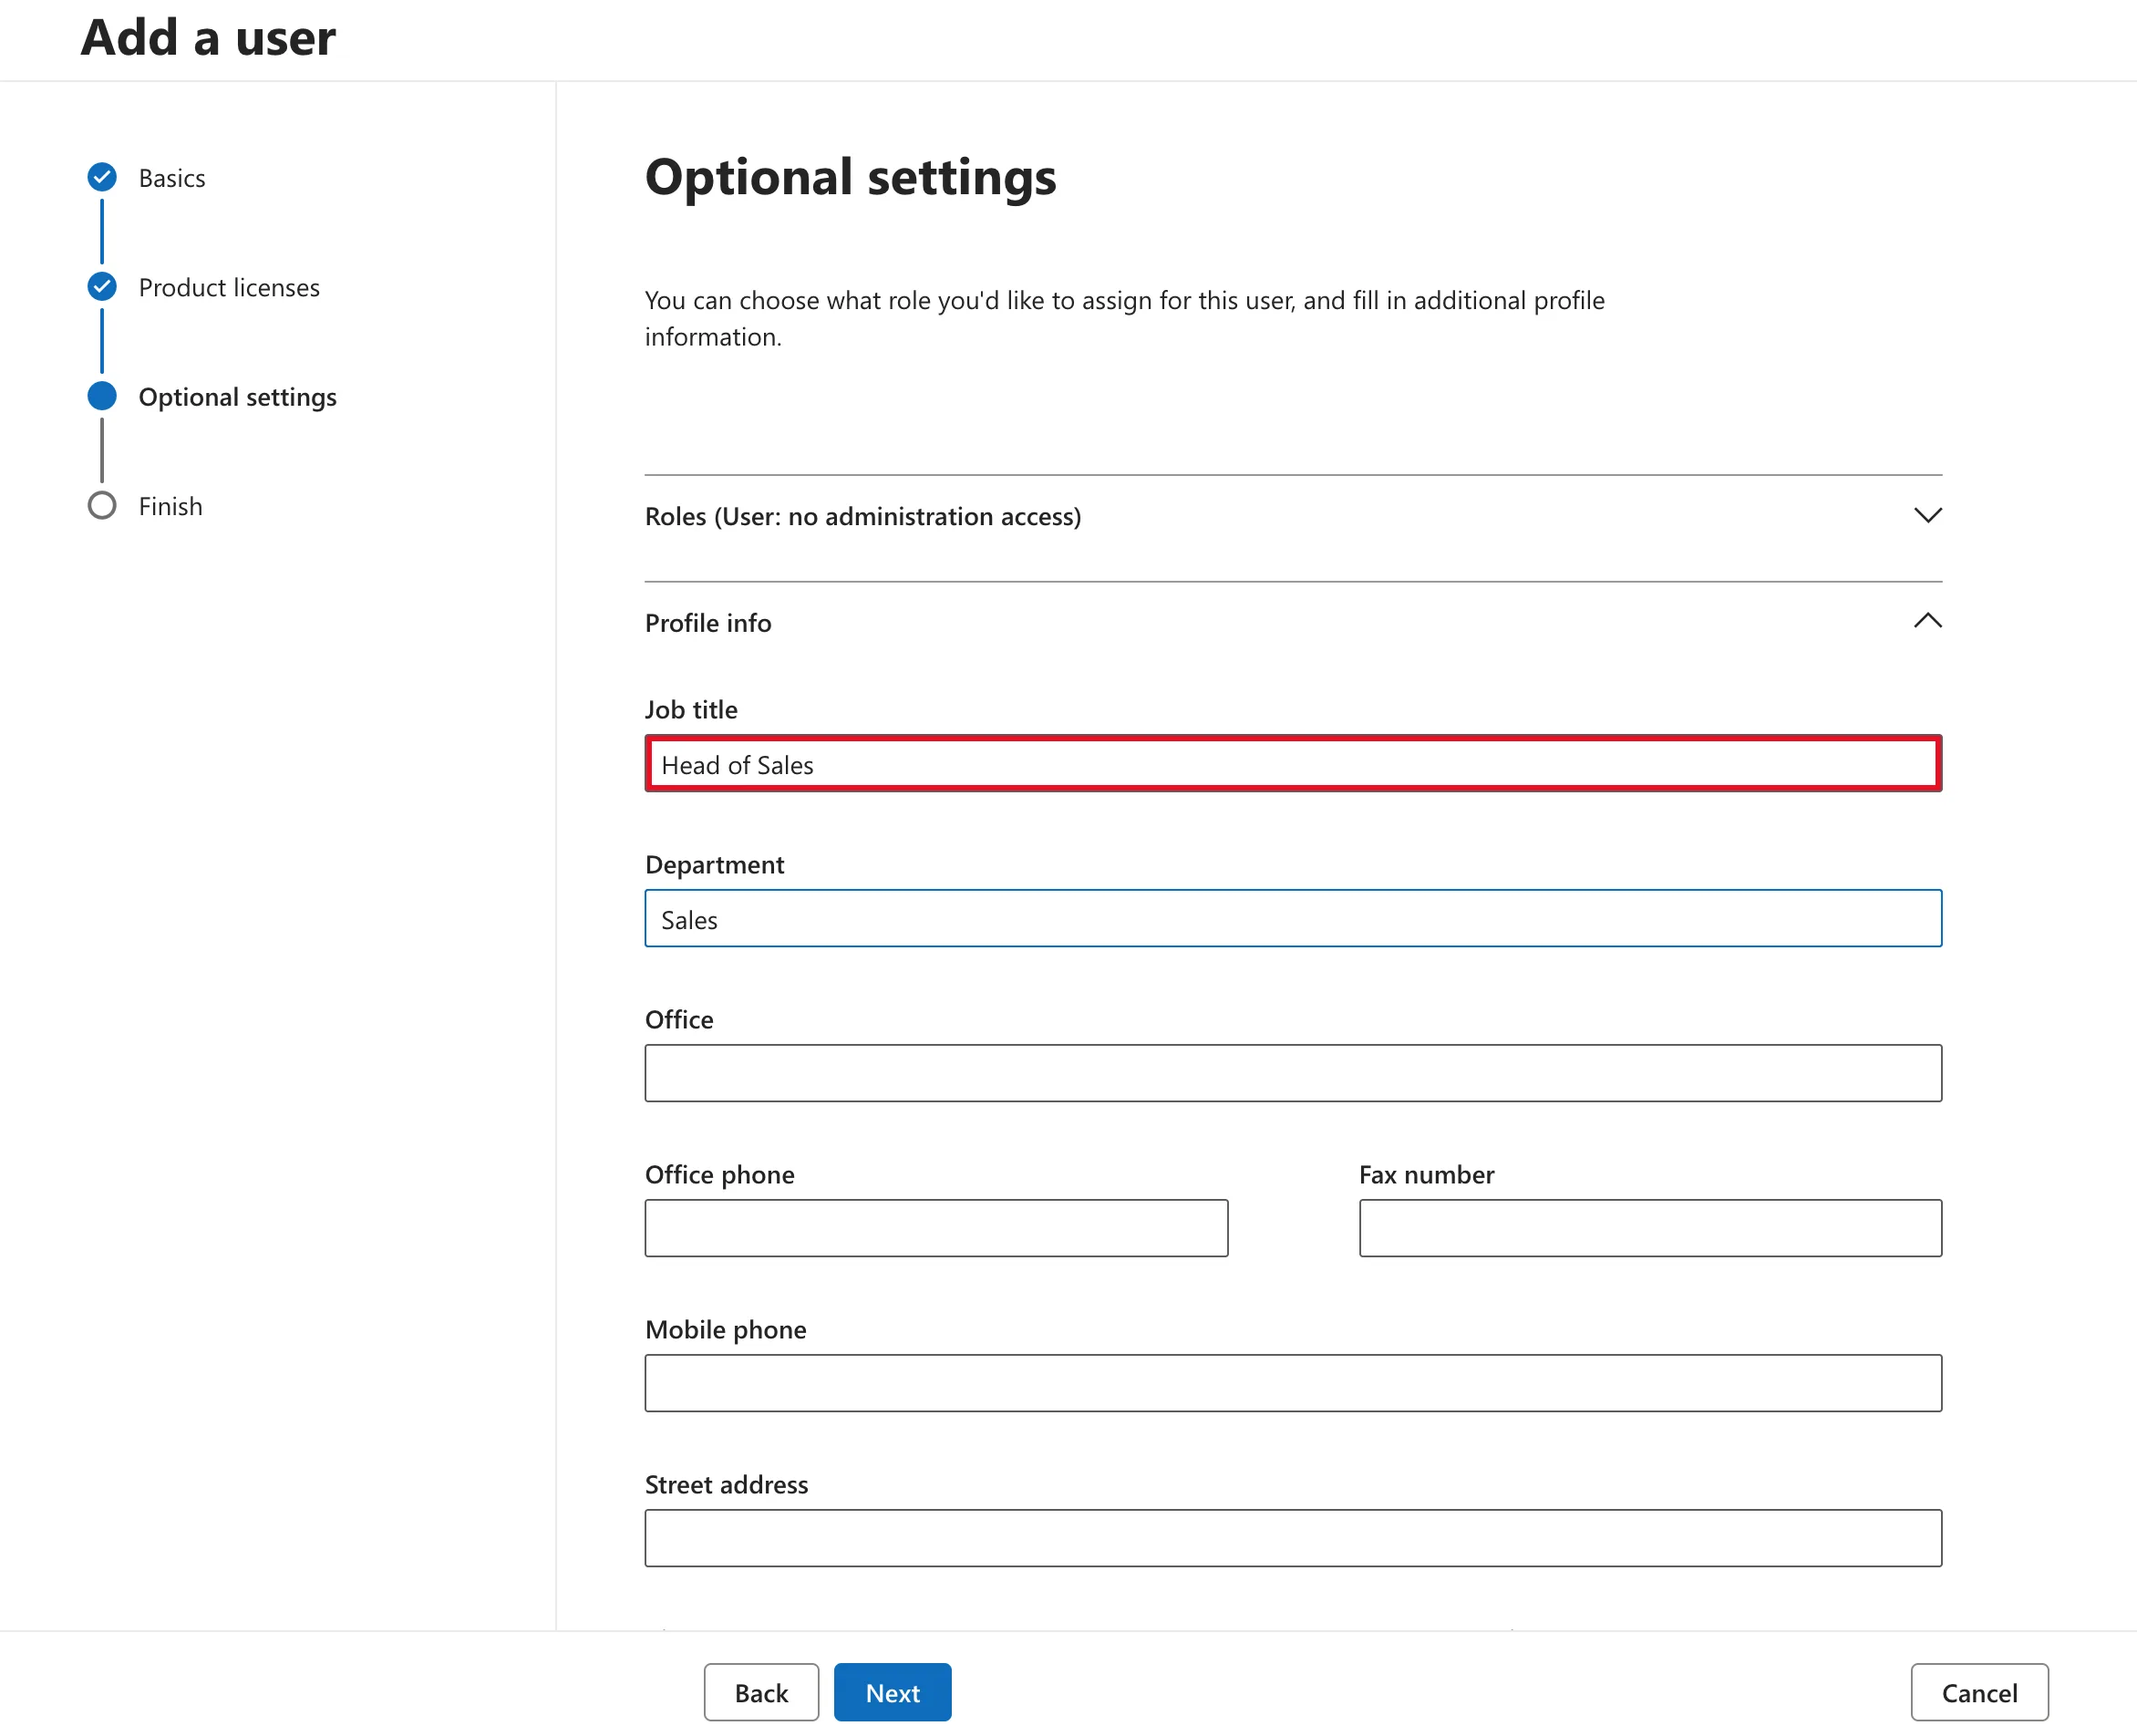This screenshot has height=1736, width=2137.
Task: Click the Profile info header text
Action: (708, 623)
